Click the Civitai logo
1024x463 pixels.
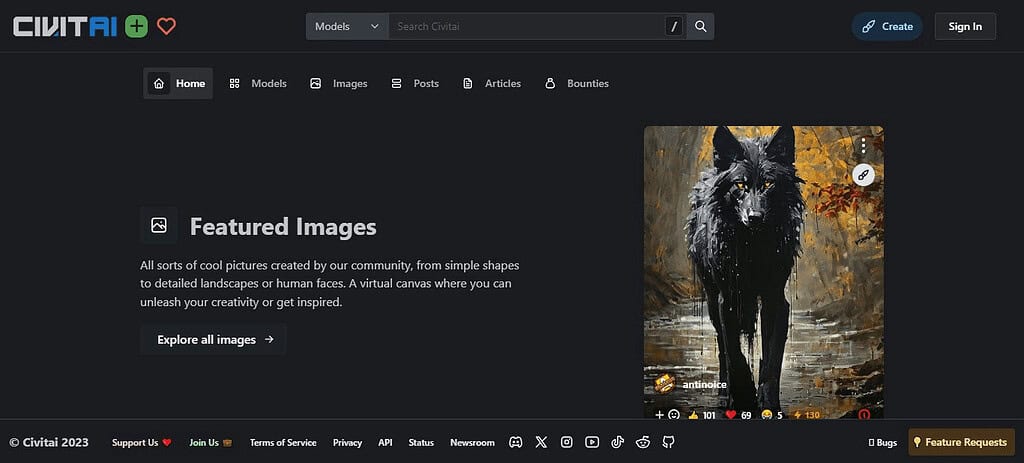pos(65,26)
